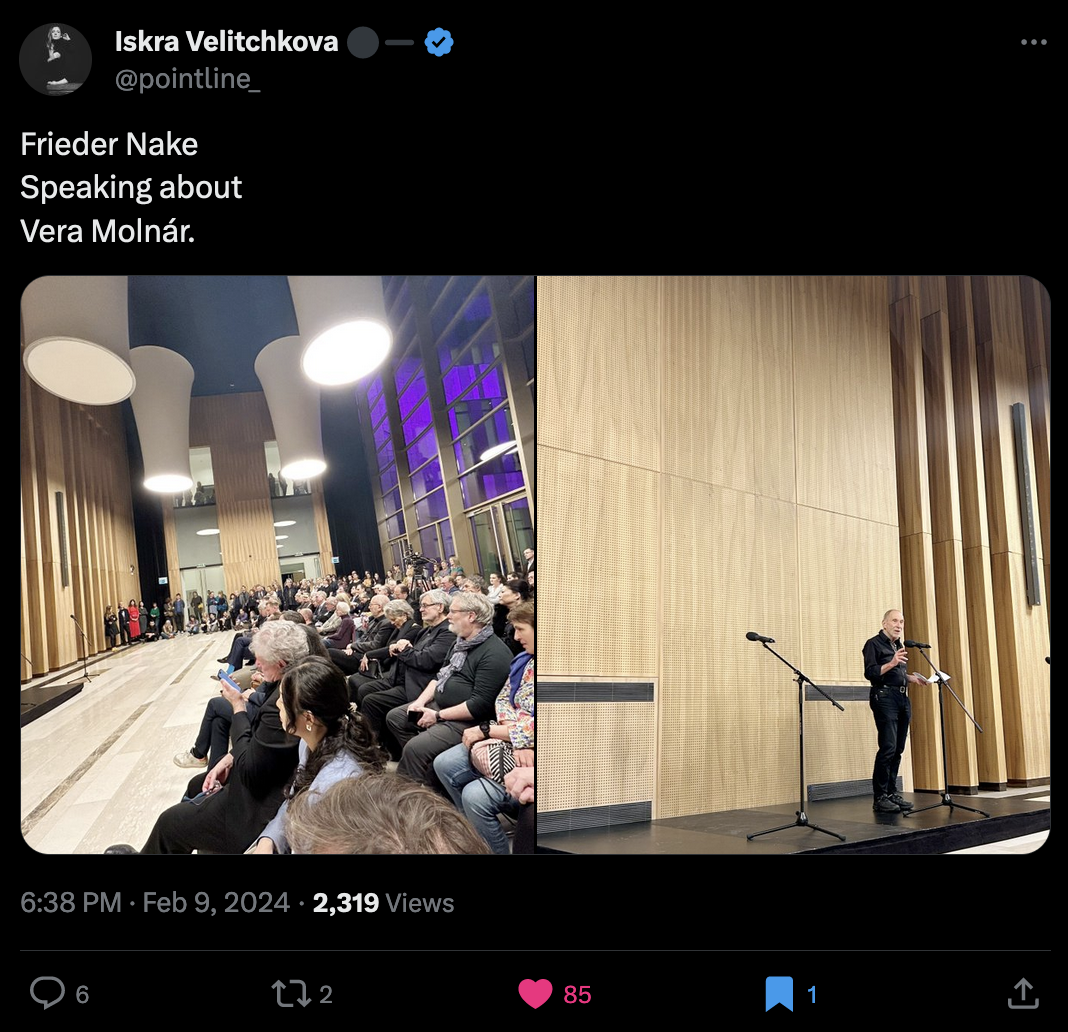This screenshot has width=1068, height=1032.
Task: Unlike the post via pink heart
Action: pos(535,994)
